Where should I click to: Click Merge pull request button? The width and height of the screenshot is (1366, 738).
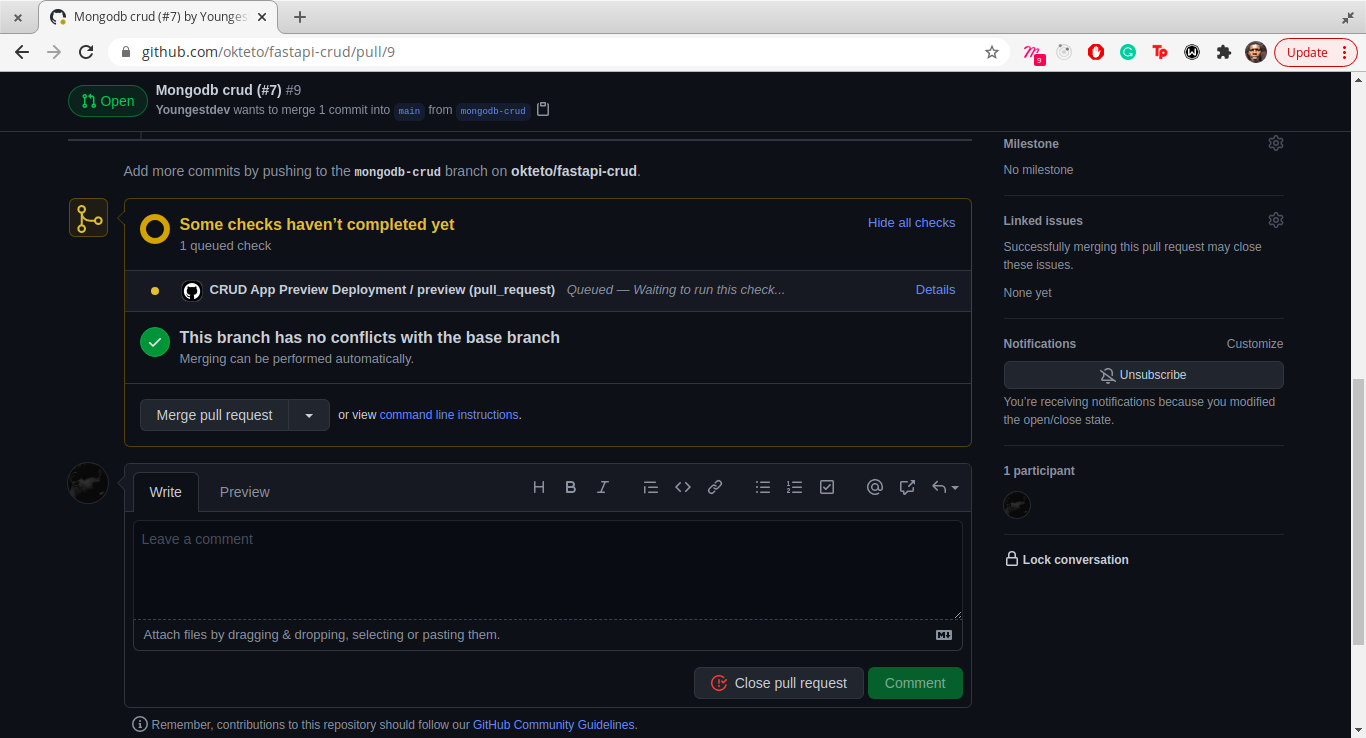[x=215, y=415]
